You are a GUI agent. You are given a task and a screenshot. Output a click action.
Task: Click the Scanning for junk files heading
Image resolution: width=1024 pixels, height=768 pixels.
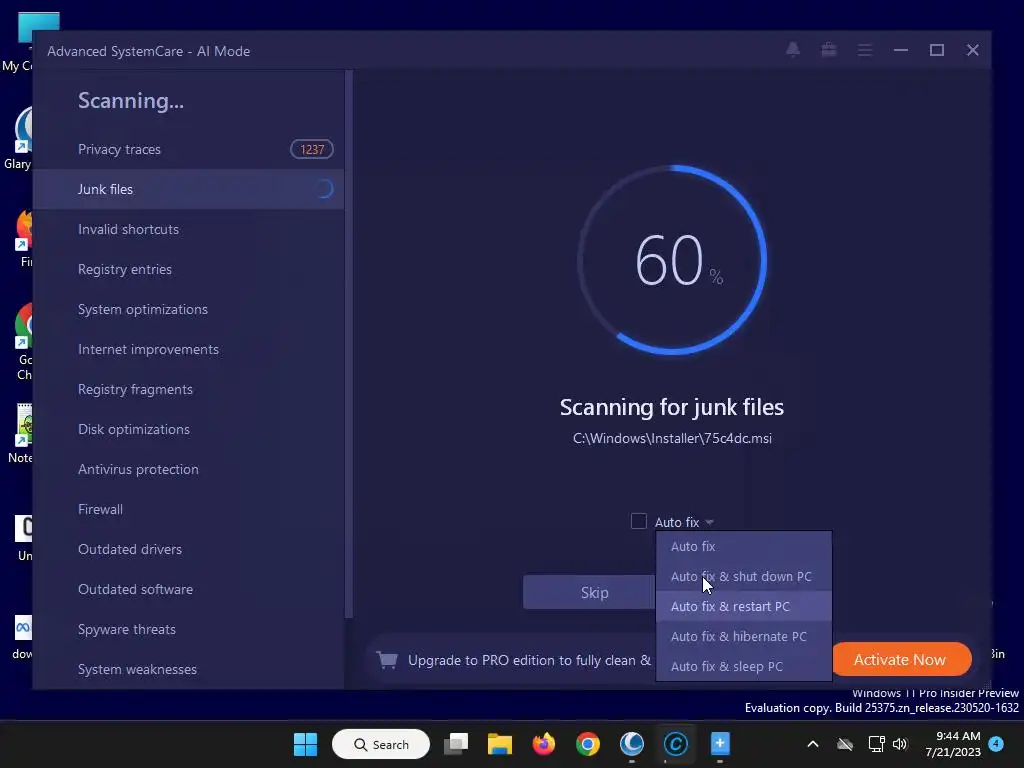click(x=672, y=408)
